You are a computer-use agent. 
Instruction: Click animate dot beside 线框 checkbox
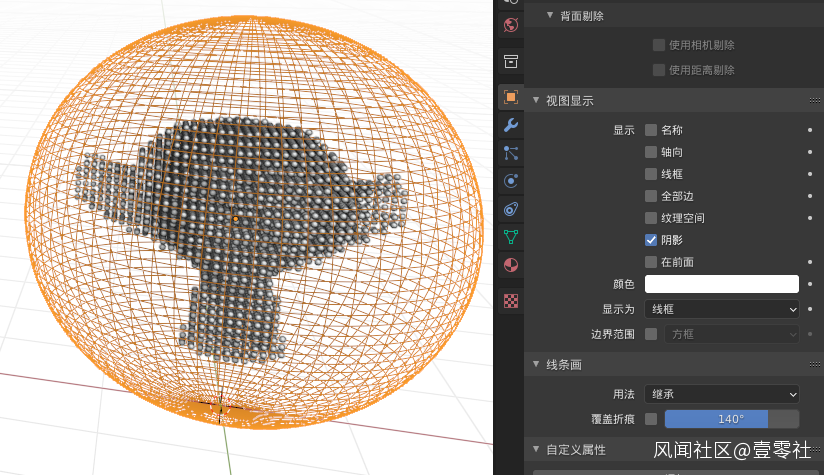click(x=810, y=174)
